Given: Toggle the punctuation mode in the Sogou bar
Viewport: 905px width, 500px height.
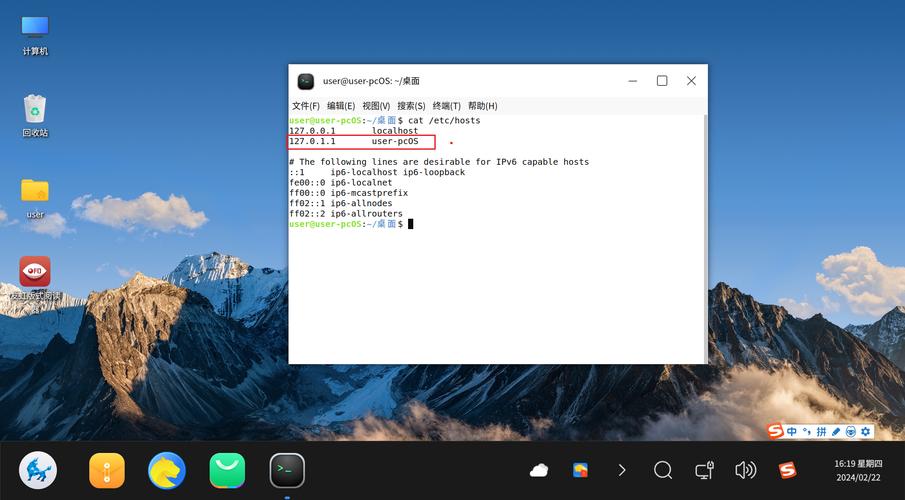Looking at the screenshot, I should (x=807, y=431).
